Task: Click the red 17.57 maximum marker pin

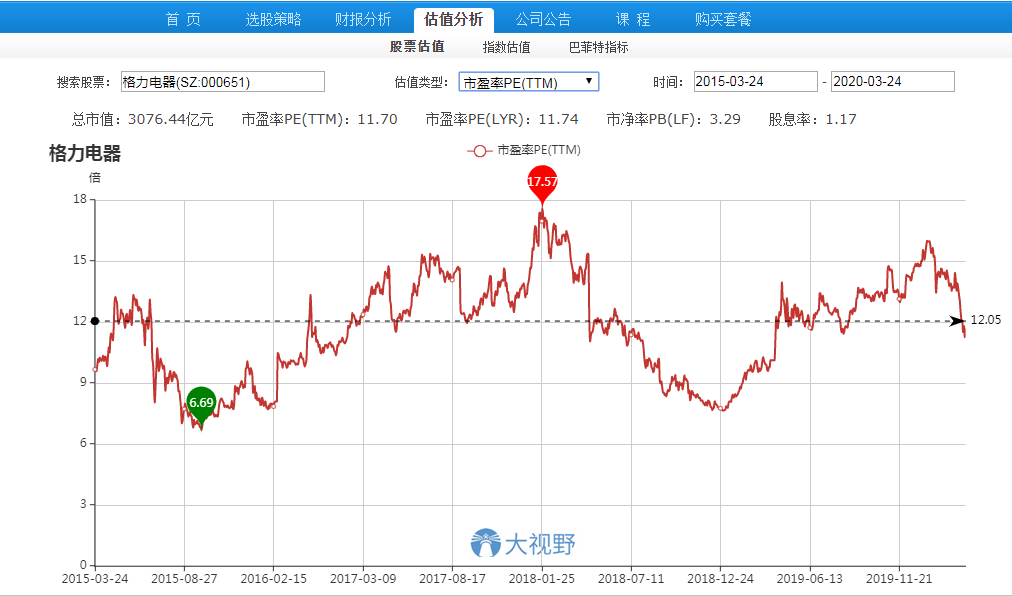Action: tap(542, 183)
